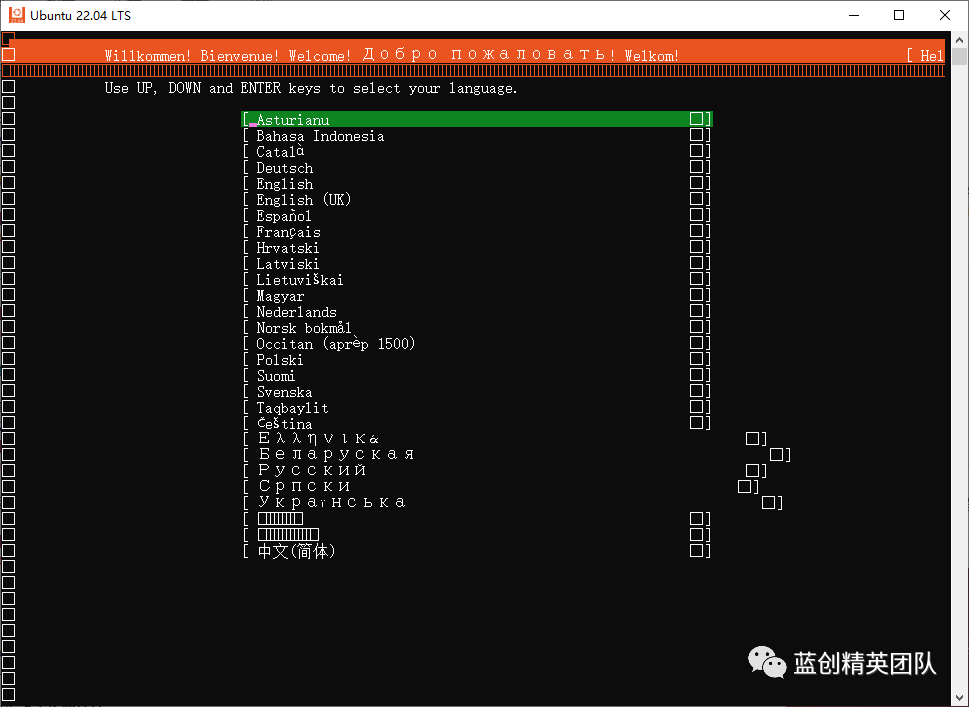The image size is (969, 707).
Task: Click scrollbar up arrow of terminal window
Action: point(959,40)
